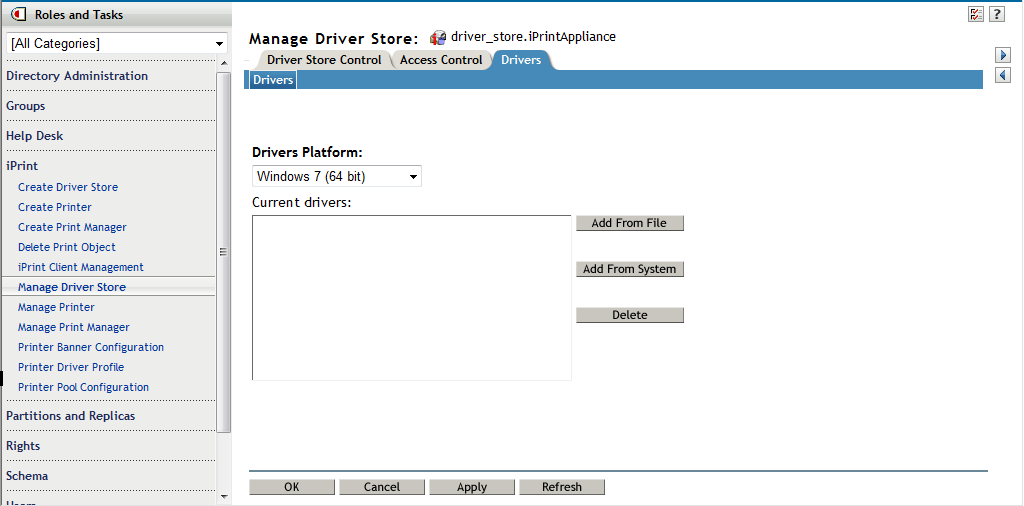
Task: Click the sidebar scrollbar up arrow
Action: pyautogui.click(x=223, y=63)
